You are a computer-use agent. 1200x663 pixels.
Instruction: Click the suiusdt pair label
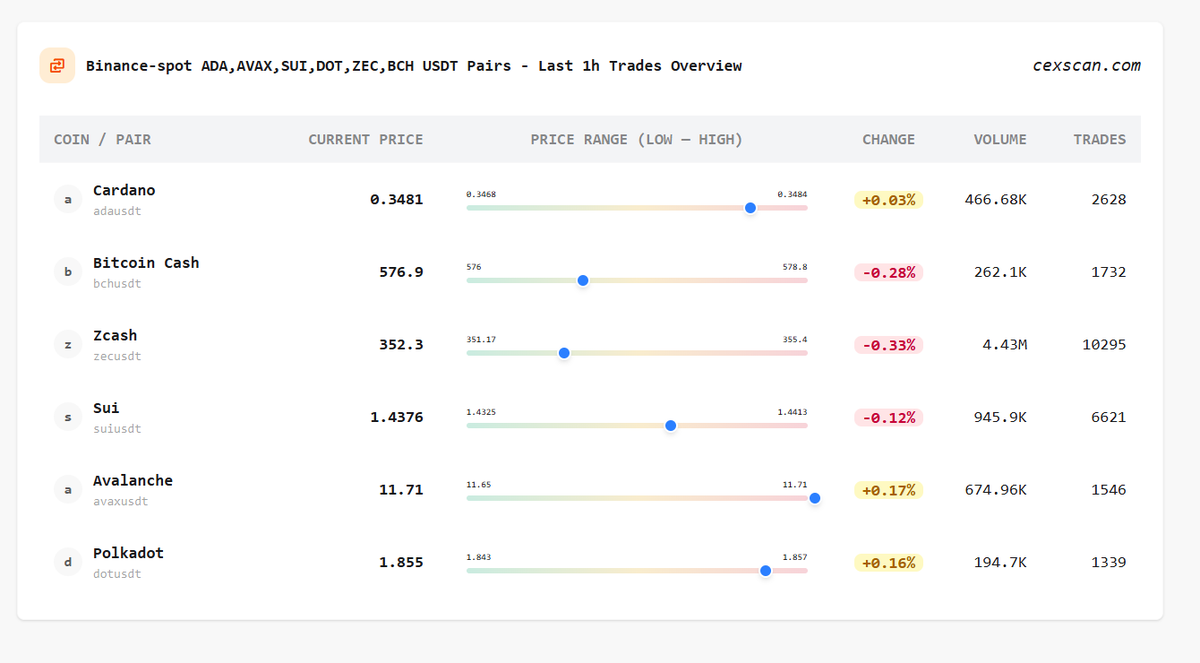tap(117, 429)
